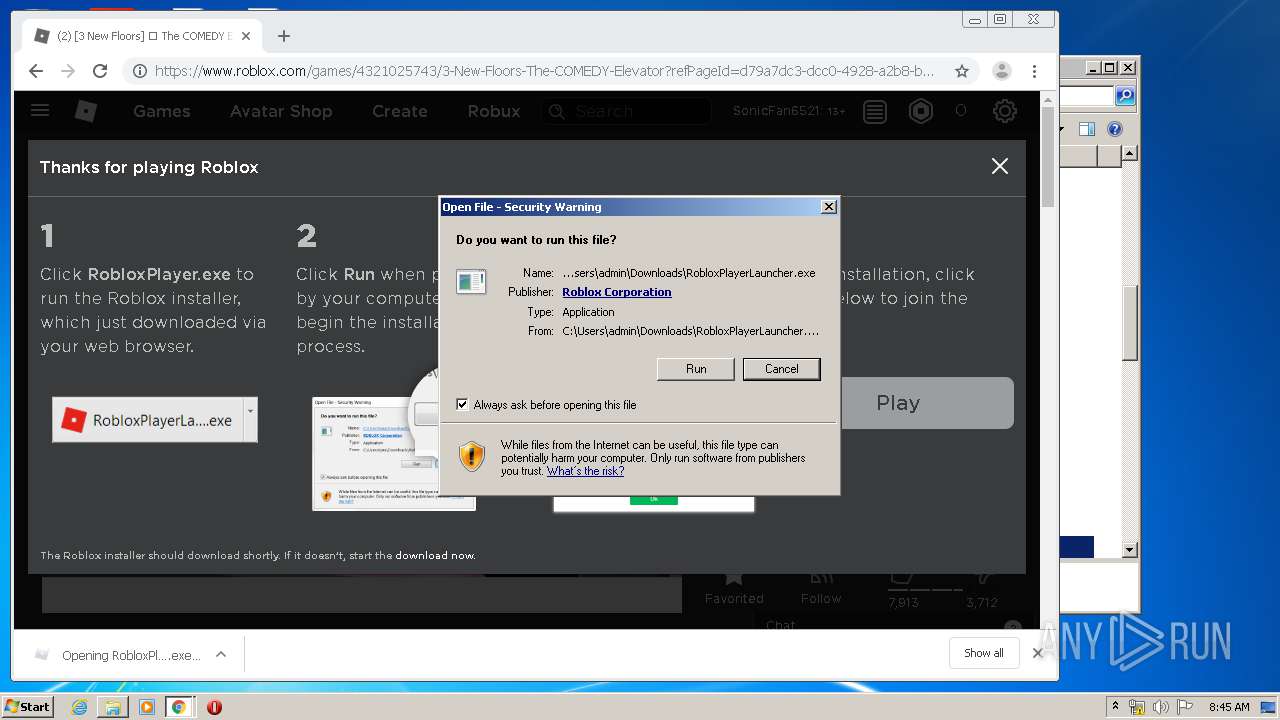Close the Thanks for playing Roblox overlay
Viewport: 1280px width, 720px height.
[999, 167]
